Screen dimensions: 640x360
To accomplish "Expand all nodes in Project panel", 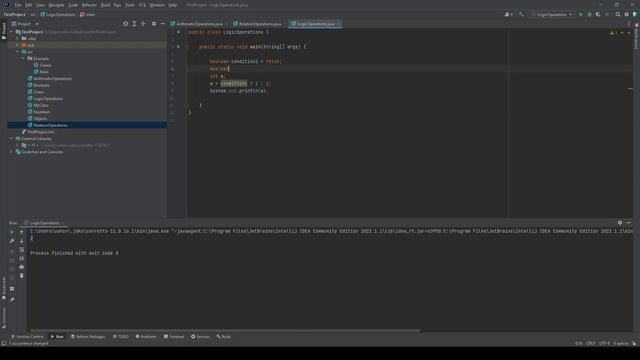I will pos(134,24).
